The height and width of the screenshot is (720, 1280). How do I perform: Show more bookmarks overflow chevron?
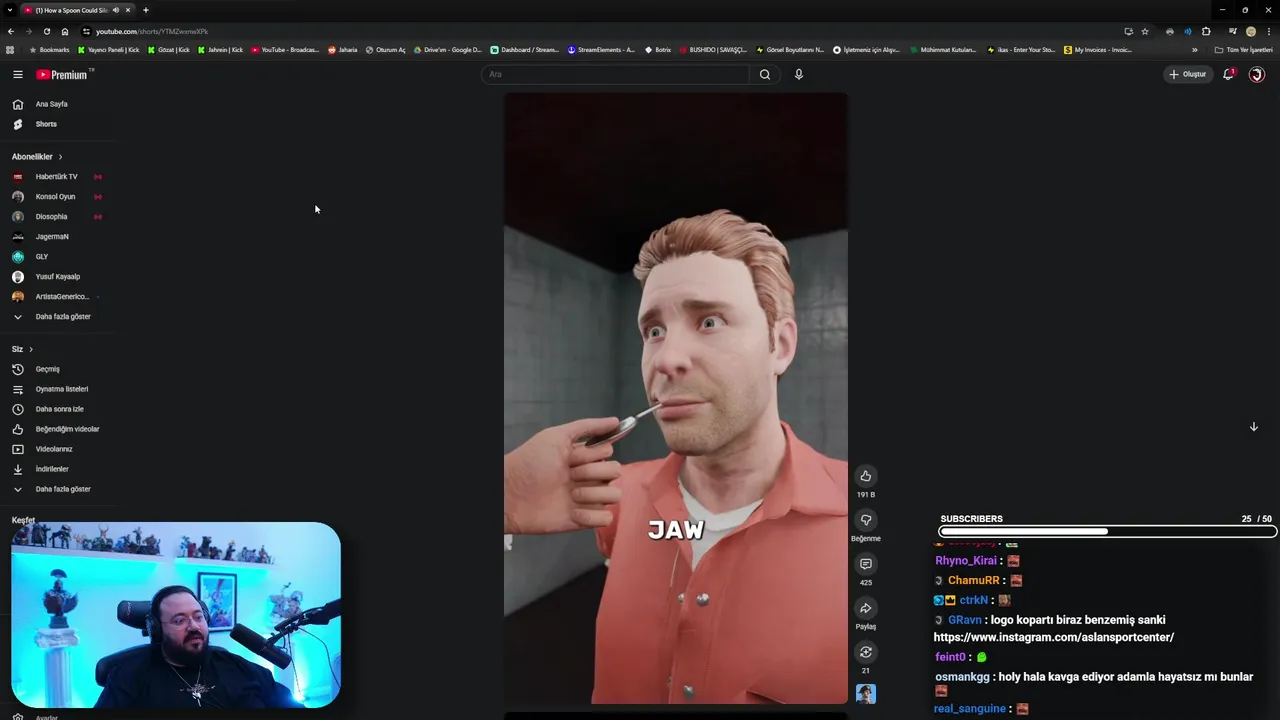pos(1194,50)
